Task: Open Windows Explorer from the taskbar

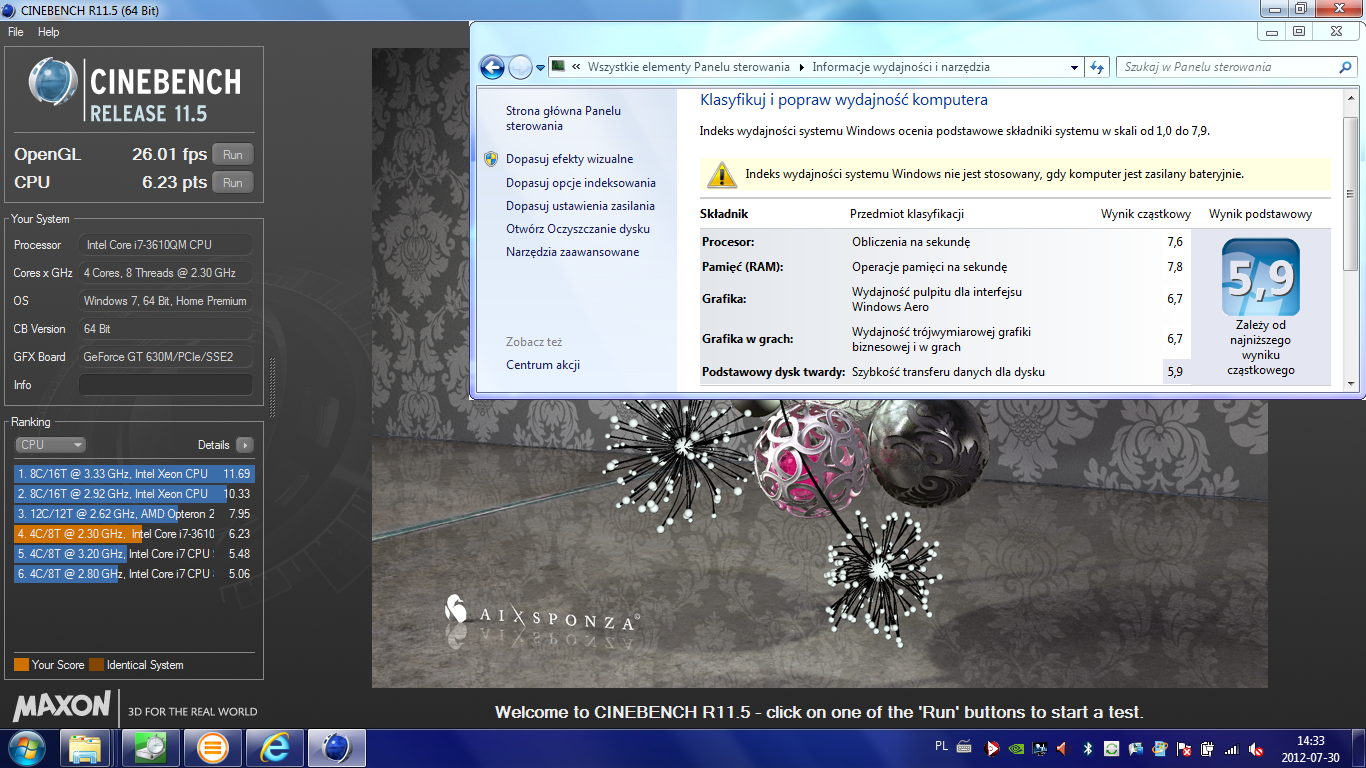Action: pyautogui.click(x=85, y=748)
